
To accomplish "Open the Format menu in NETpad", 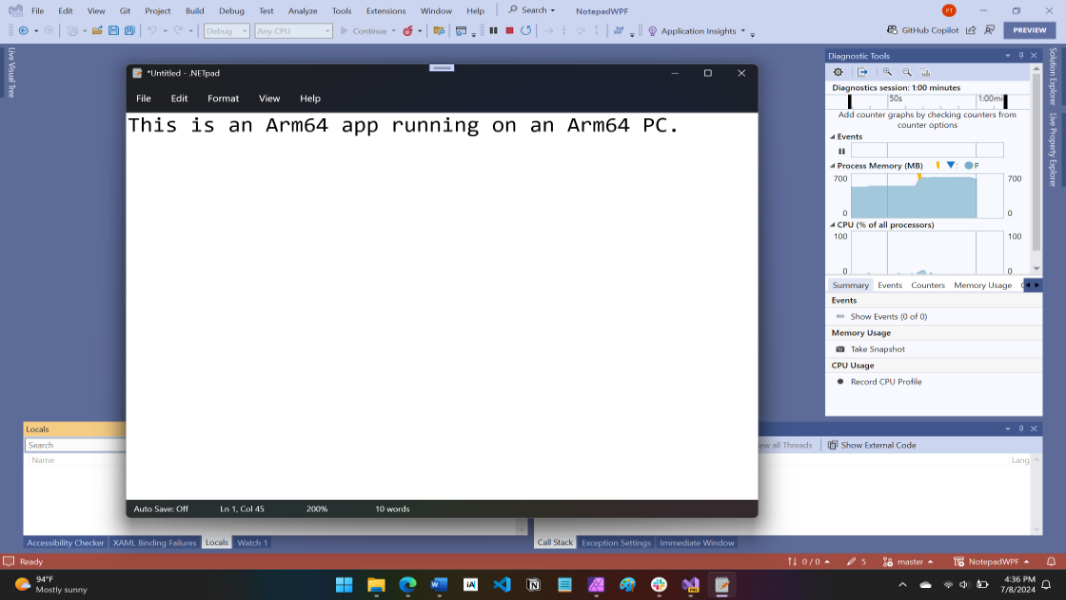I will [223, 98].
